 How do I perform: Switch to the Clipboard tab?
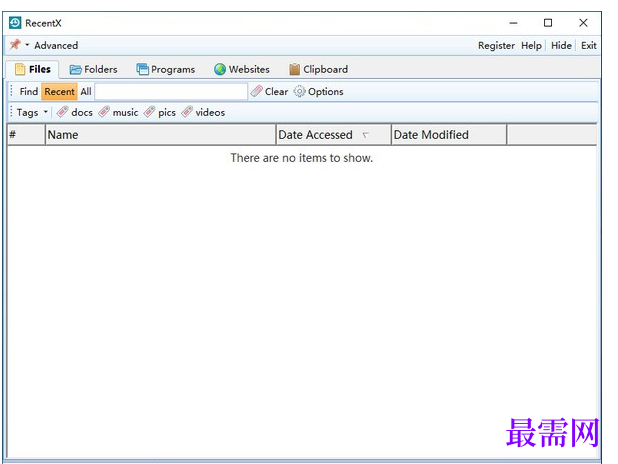(x=318, y=69)
